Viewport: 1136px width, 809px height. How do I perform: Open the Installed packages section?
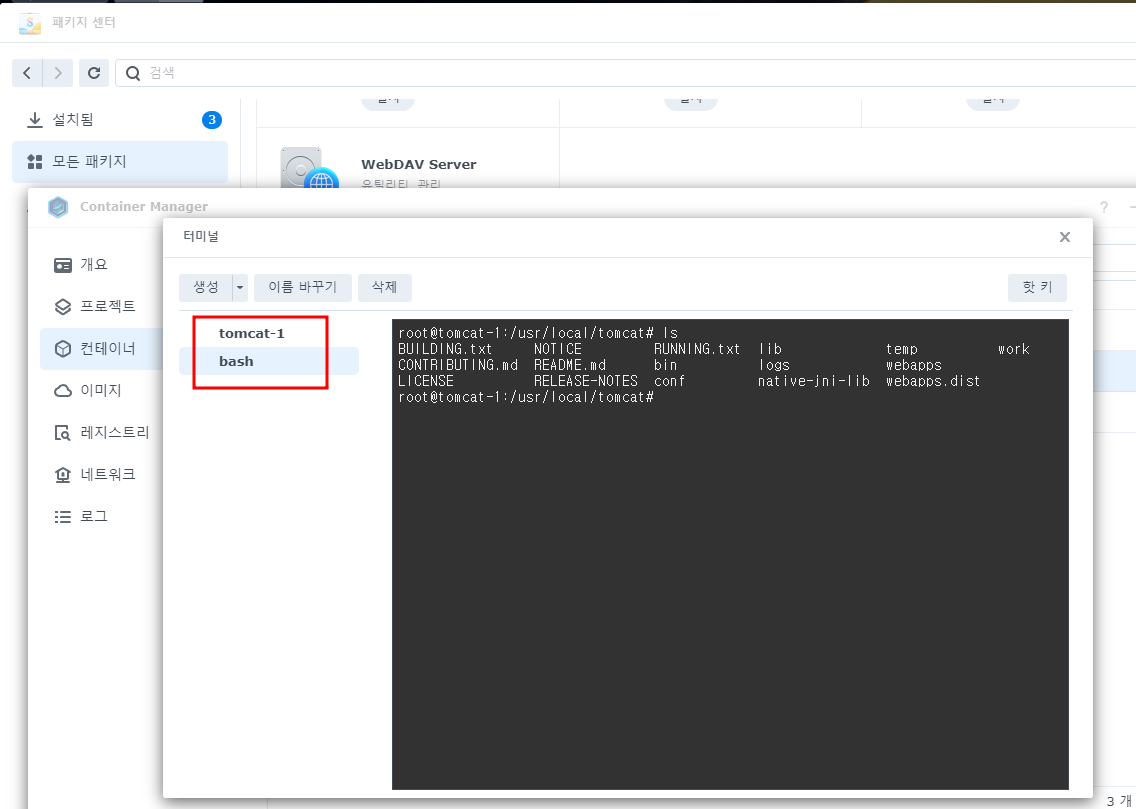tap(120, 120)
